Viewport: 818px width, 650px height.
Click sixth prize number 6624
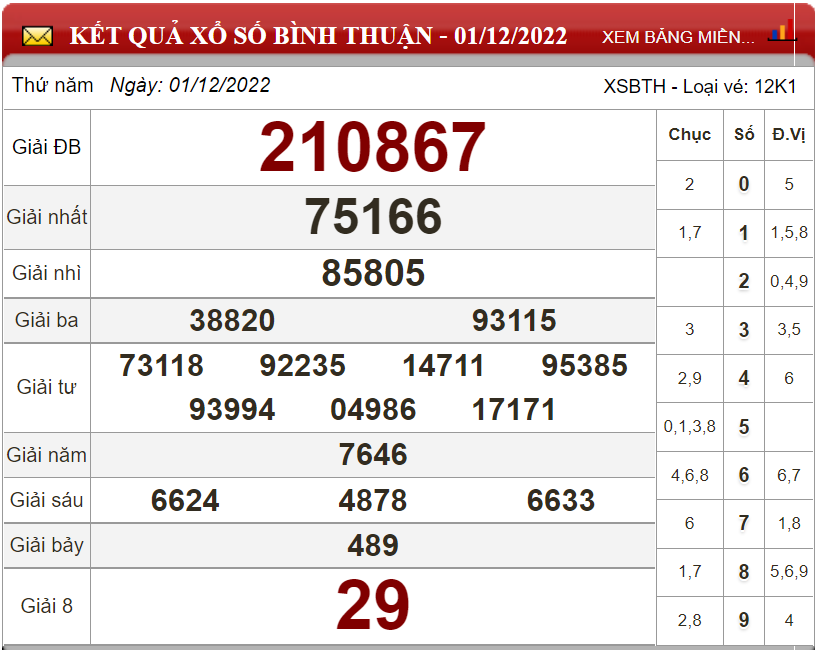pyautogui.click(x=185, y=500)
